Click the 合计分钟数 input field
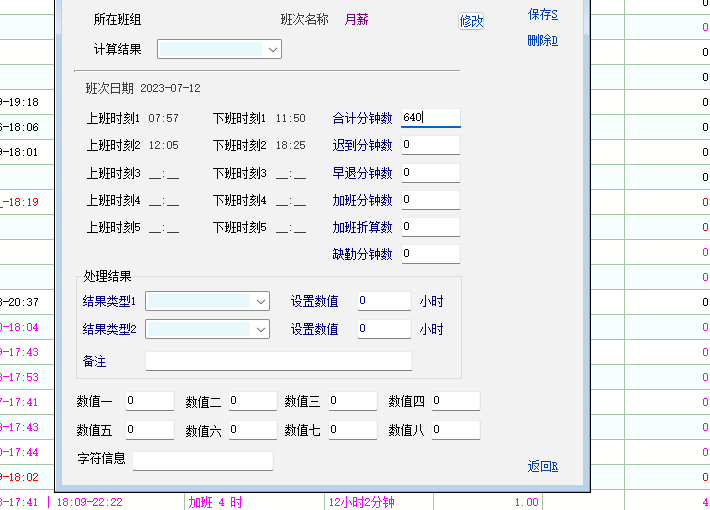 click(430, 118)
